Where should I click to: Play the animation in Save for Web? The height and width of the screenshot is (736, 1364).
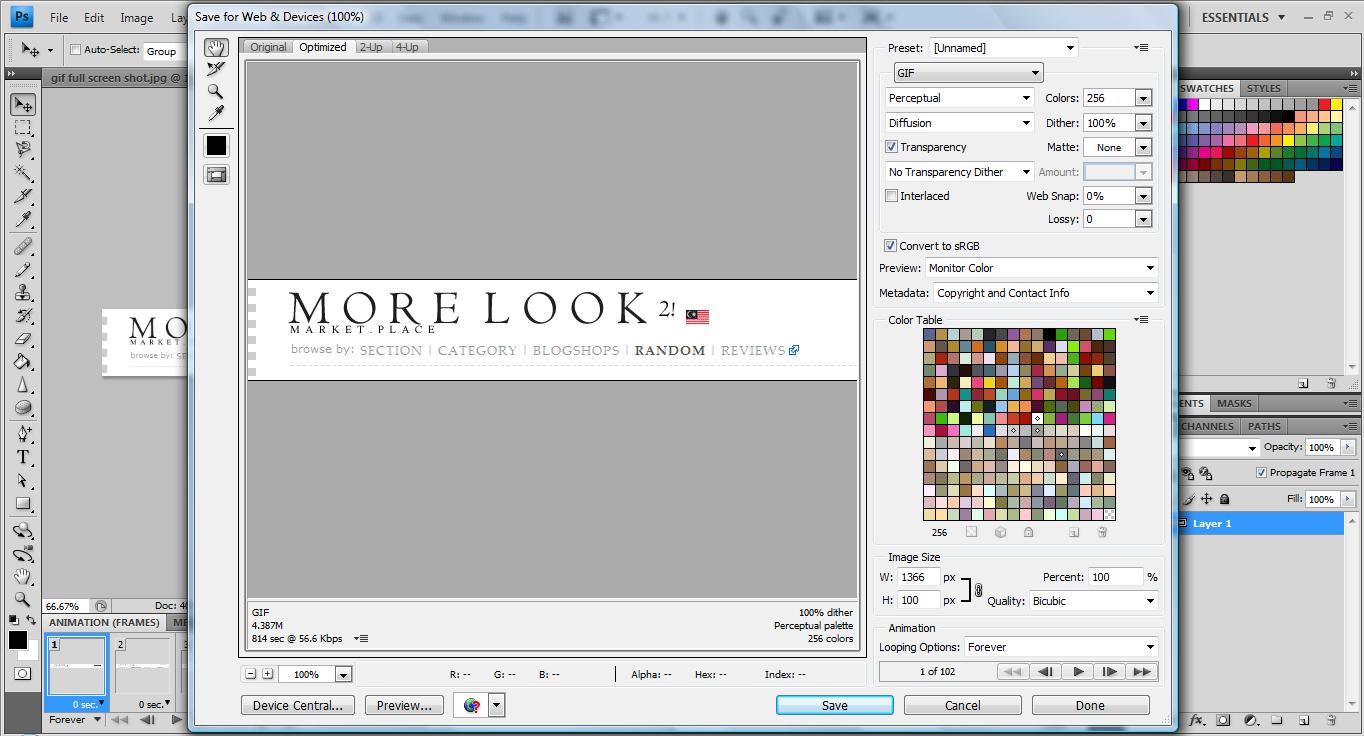click(x=1077, y=672)
